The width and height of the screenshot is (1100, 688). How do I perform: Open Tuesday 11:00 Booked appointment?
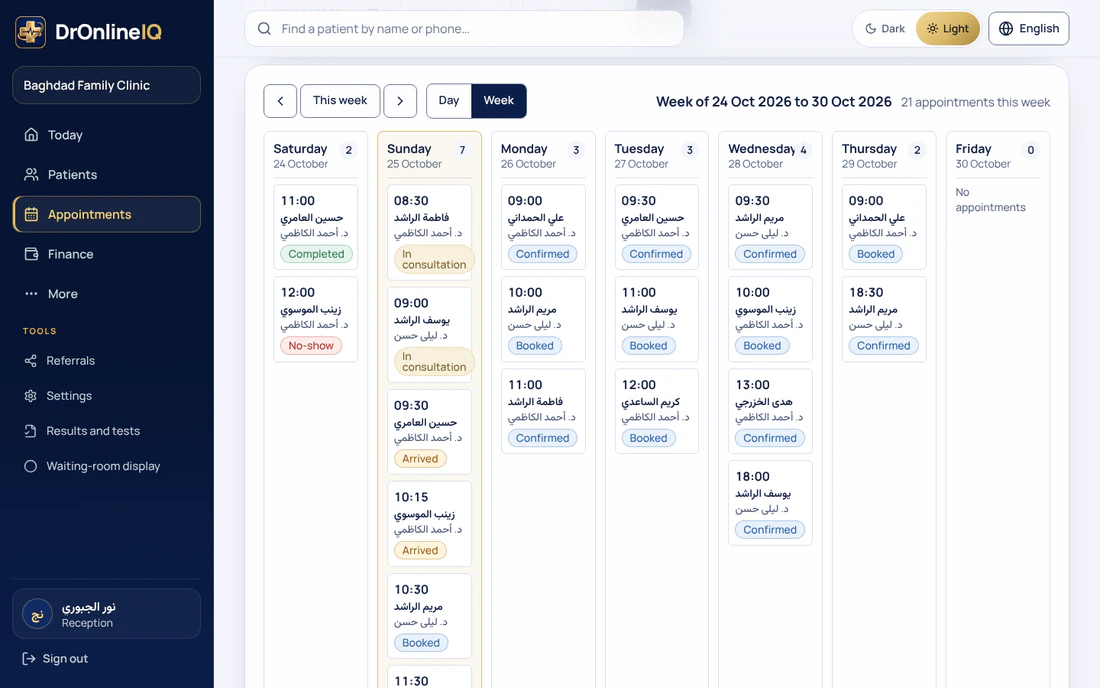(x=657, y=319)
